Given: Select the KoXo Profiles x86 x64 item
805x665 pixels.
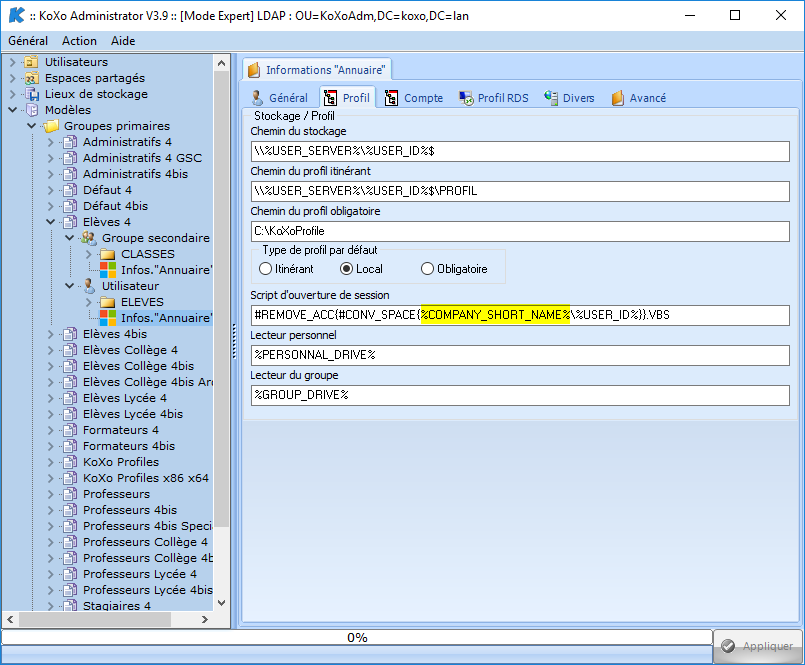Looking at the screenshot, I should 146,478.
